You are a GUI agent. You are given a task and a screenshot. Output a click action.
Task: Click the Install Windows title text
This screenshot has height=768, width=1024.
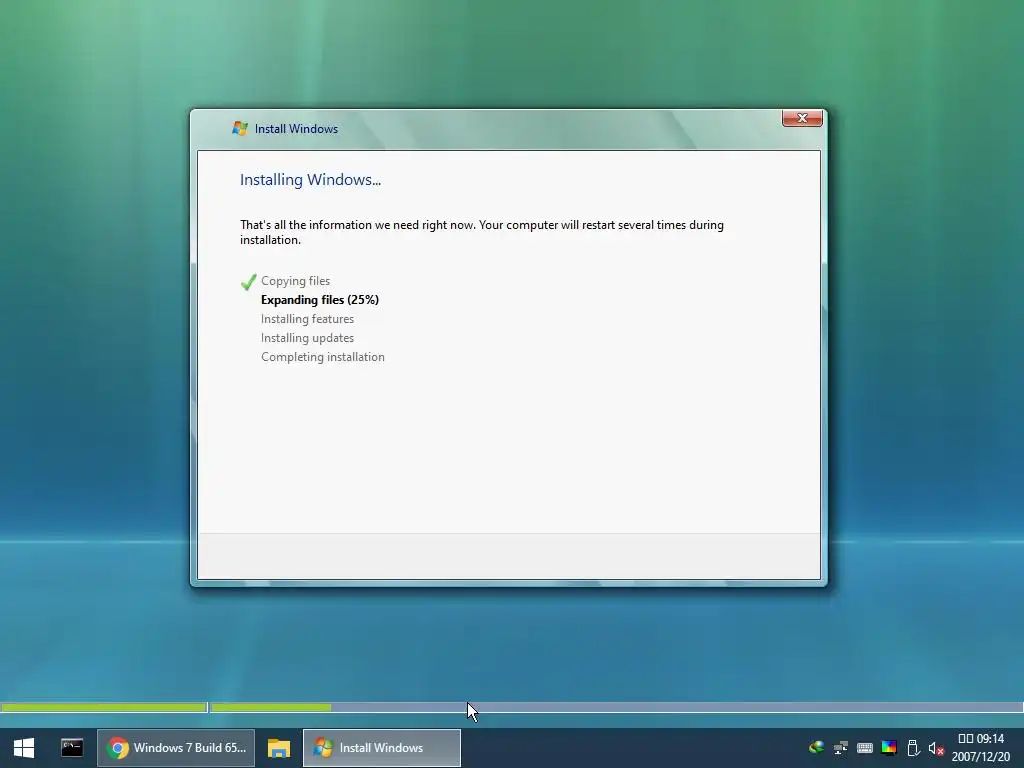click(296, 129)
